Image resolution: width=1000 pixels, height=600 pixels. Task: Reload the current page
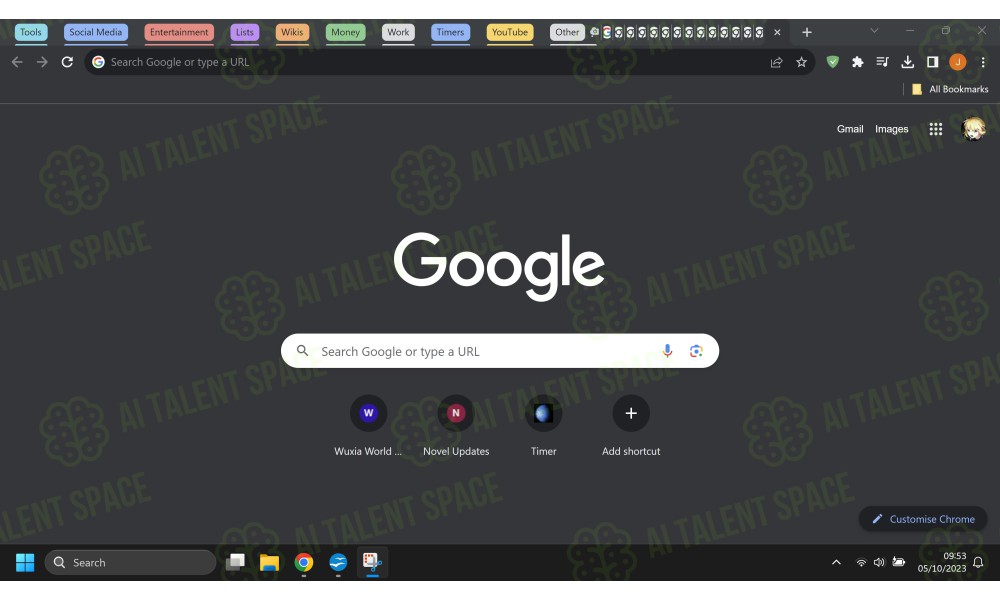(67, 62)
